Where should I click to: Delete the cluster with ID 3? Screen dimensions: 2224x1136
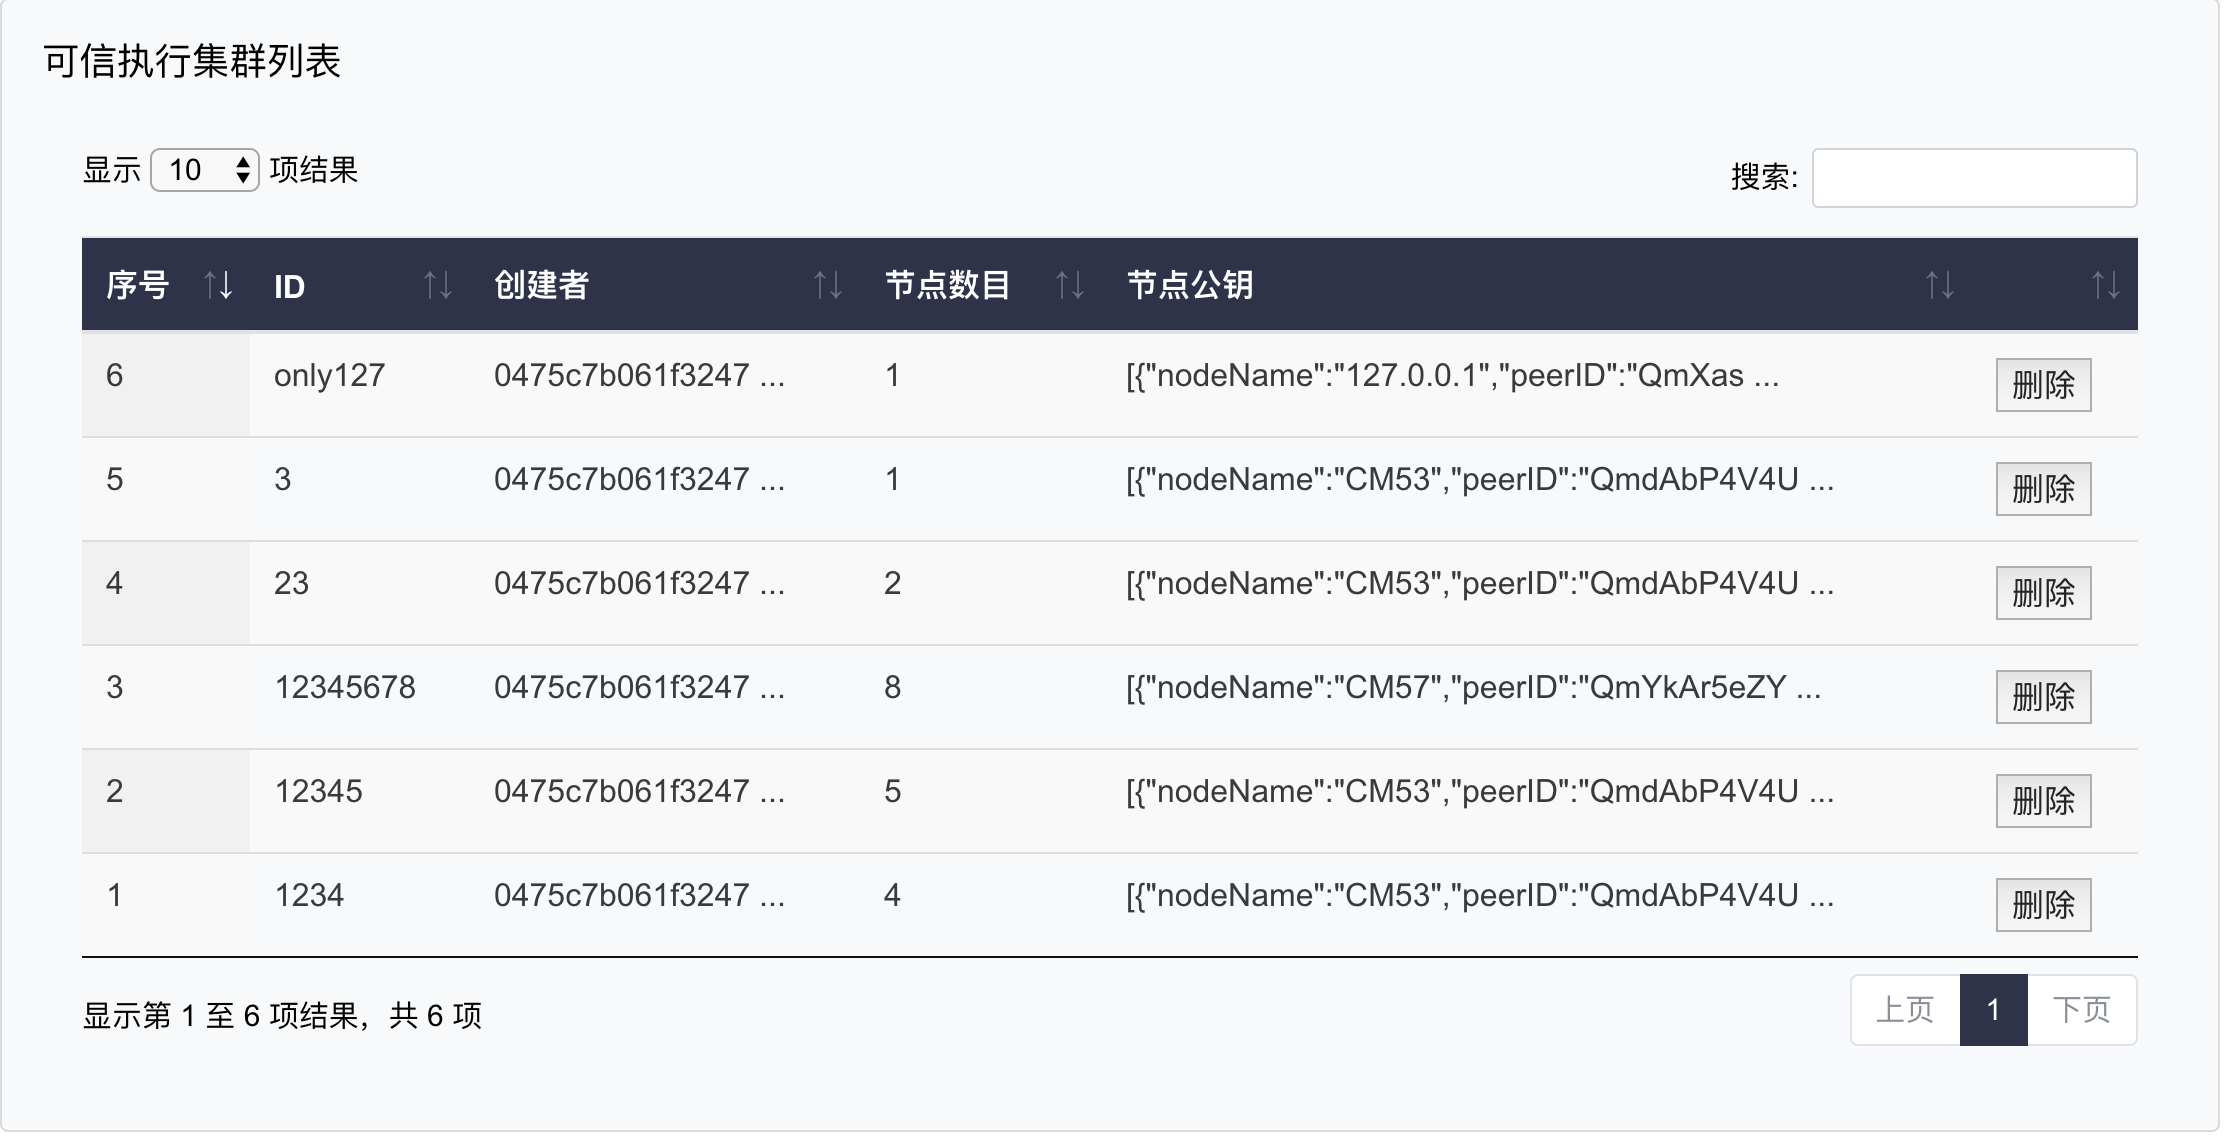2042,489
